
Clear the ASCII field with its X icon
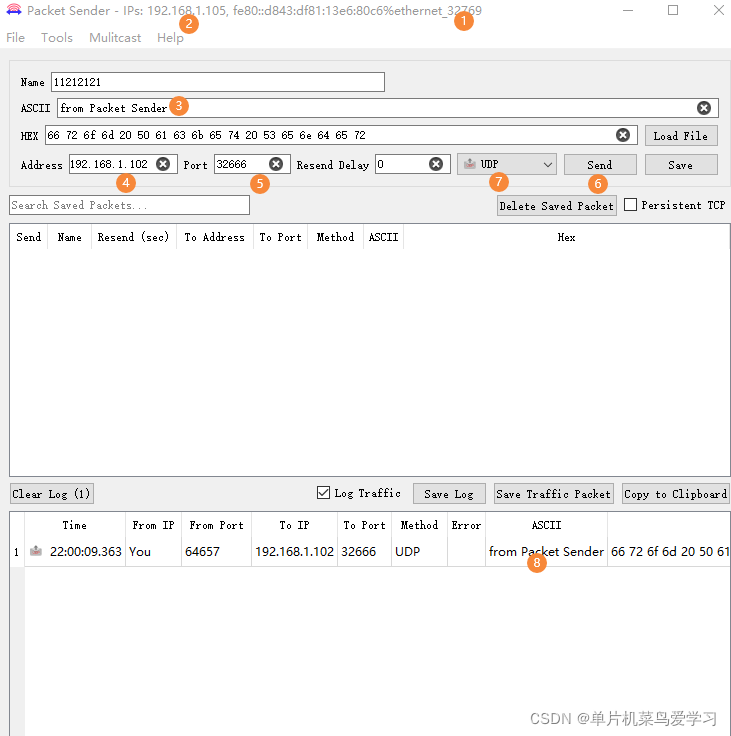click(703, 108)
